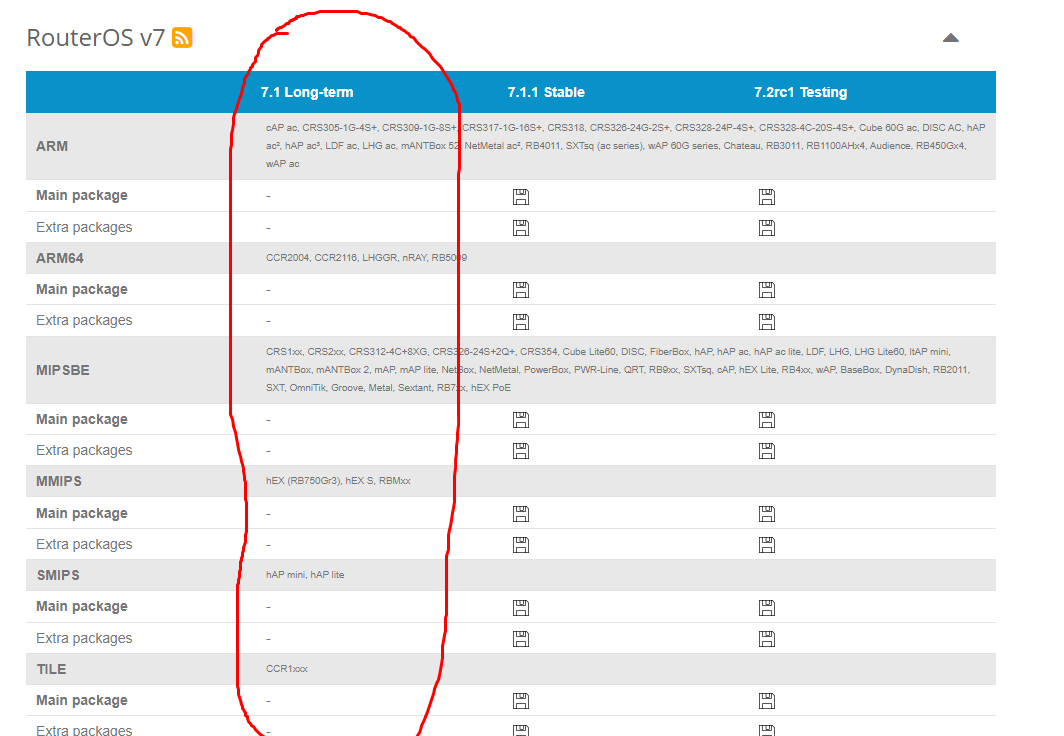Click the ARM architecture row label
This screenshot has width=1064, height=736.
[x=52, y=147]
